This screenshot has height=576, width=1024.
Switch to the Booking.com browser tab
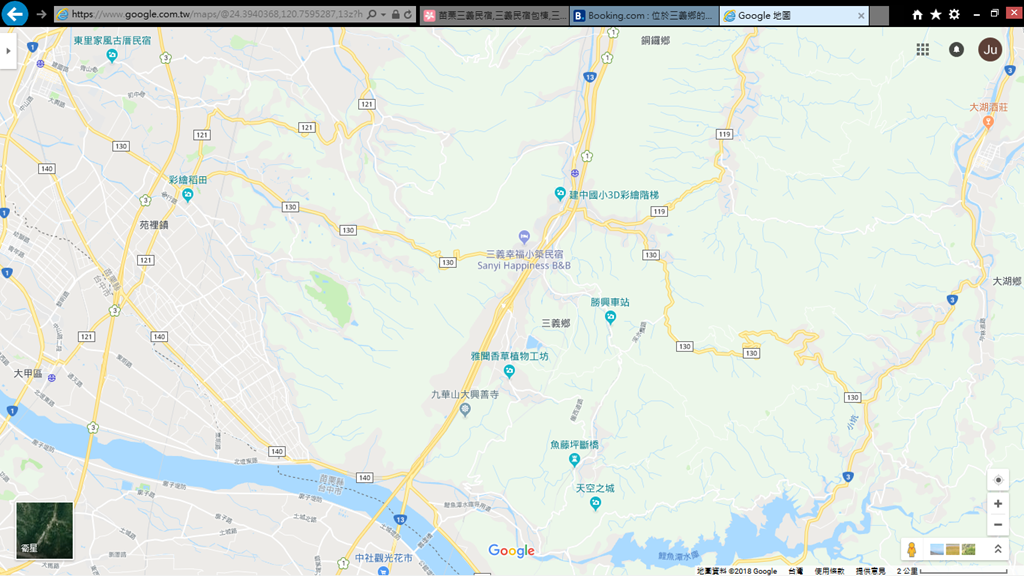tap(644, 15)
